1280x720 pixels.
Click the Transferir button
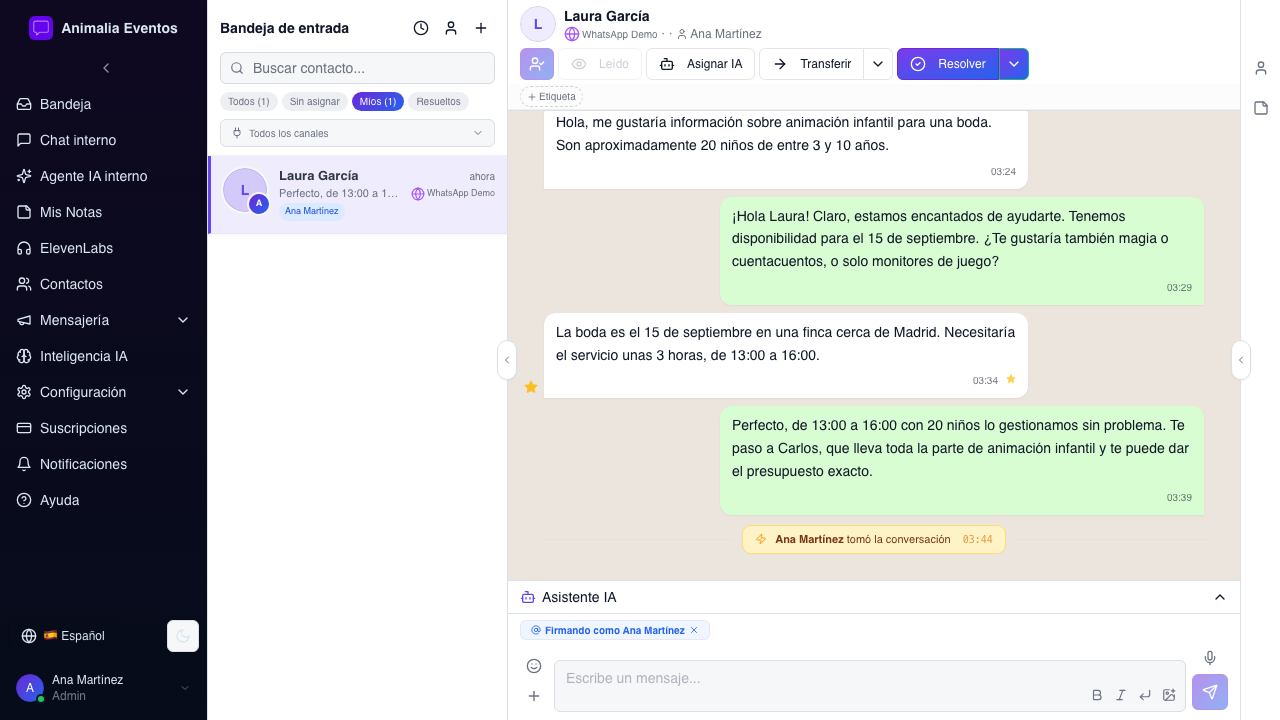pos(811,64)
